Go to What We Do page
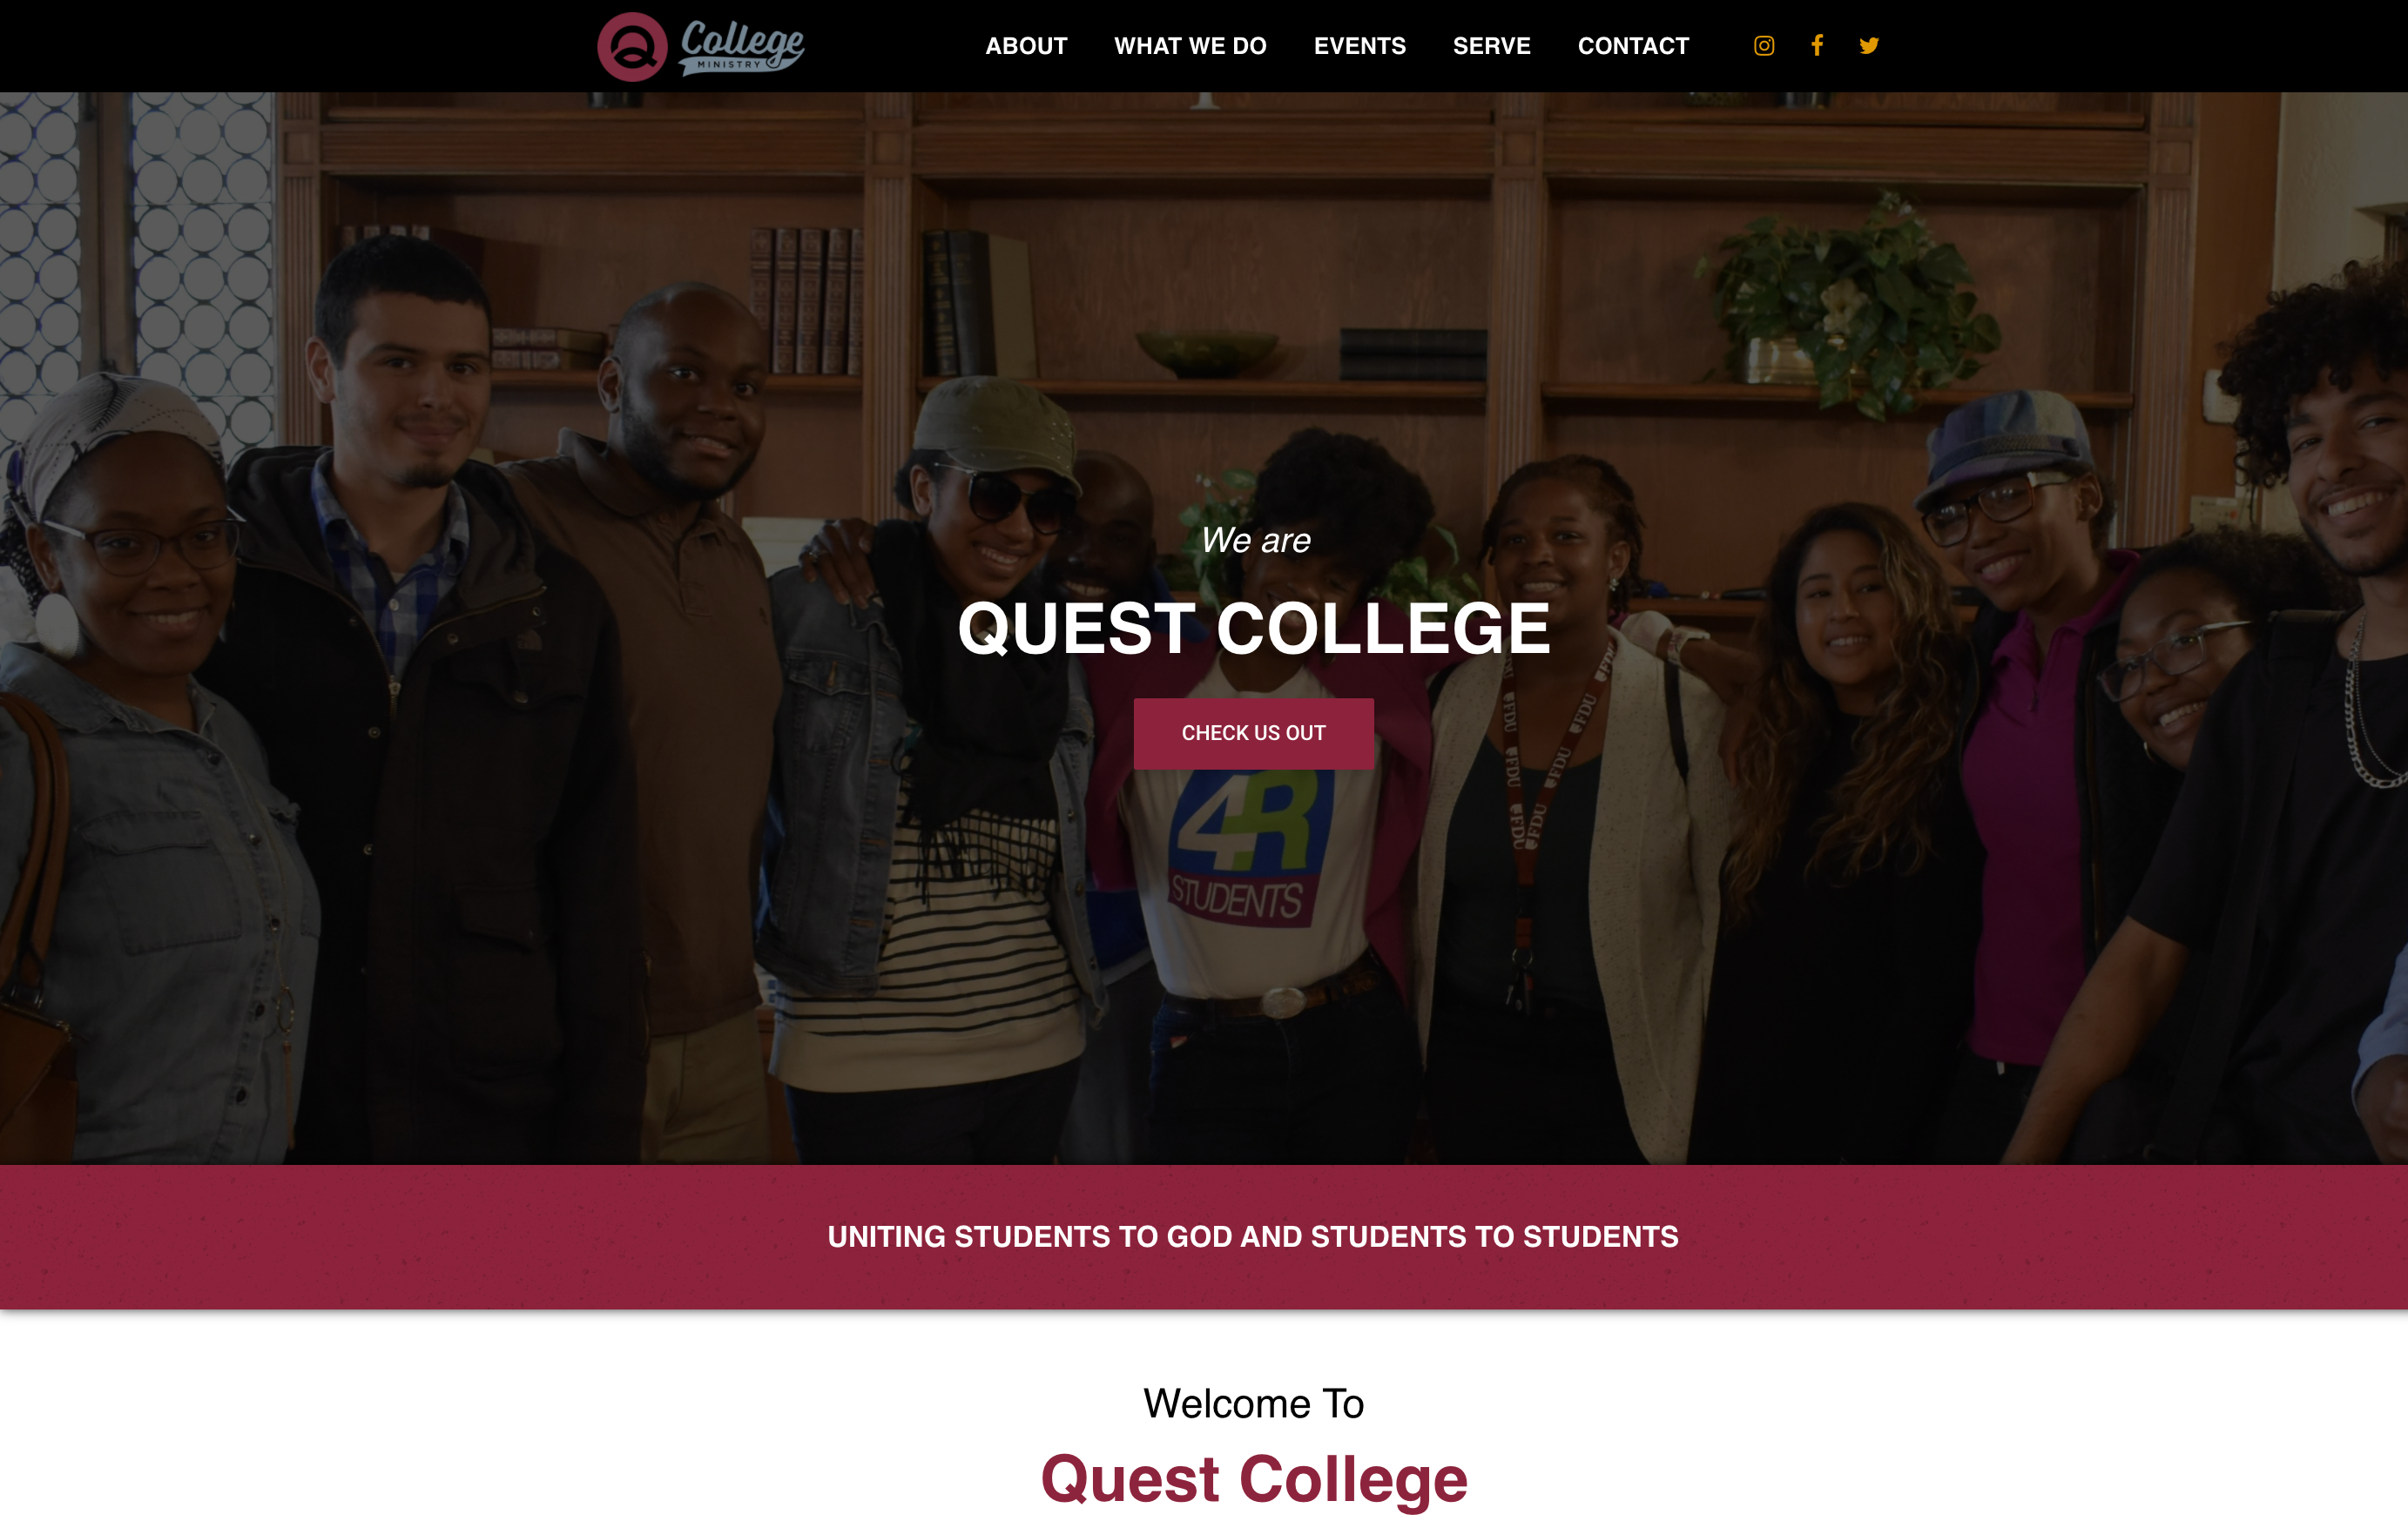This screenshot has height=1528, width=2408. (x=1190, y=46)
